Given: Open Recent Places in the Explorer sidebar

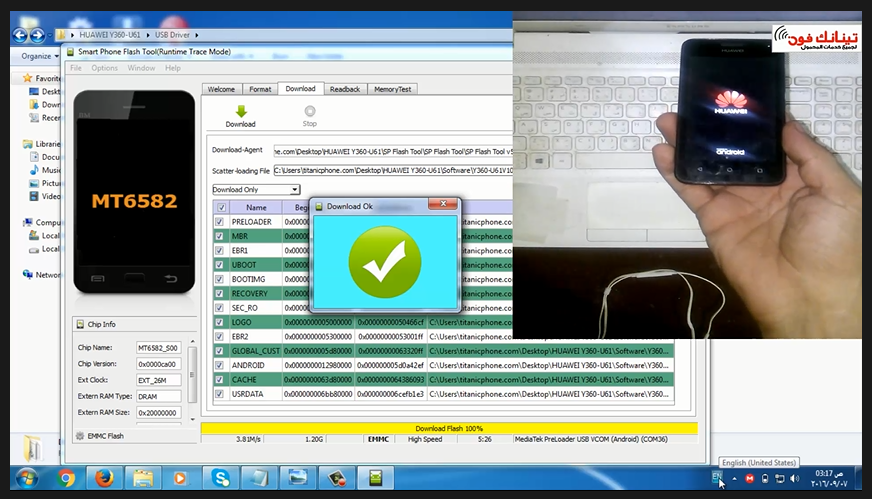Looking at the screenshot, I should click(44, 118).
